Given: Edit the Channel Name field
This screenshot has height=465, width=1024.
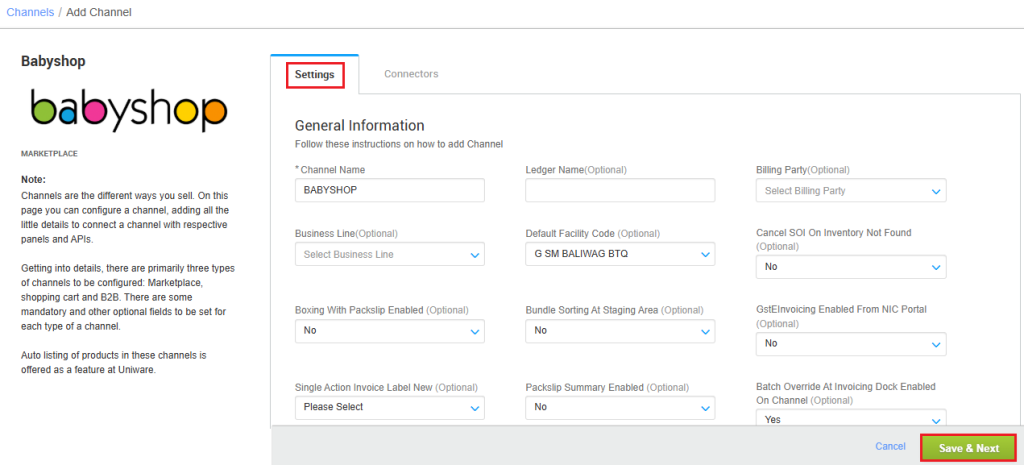Looking at the screenshot, I should click(390, 191).
